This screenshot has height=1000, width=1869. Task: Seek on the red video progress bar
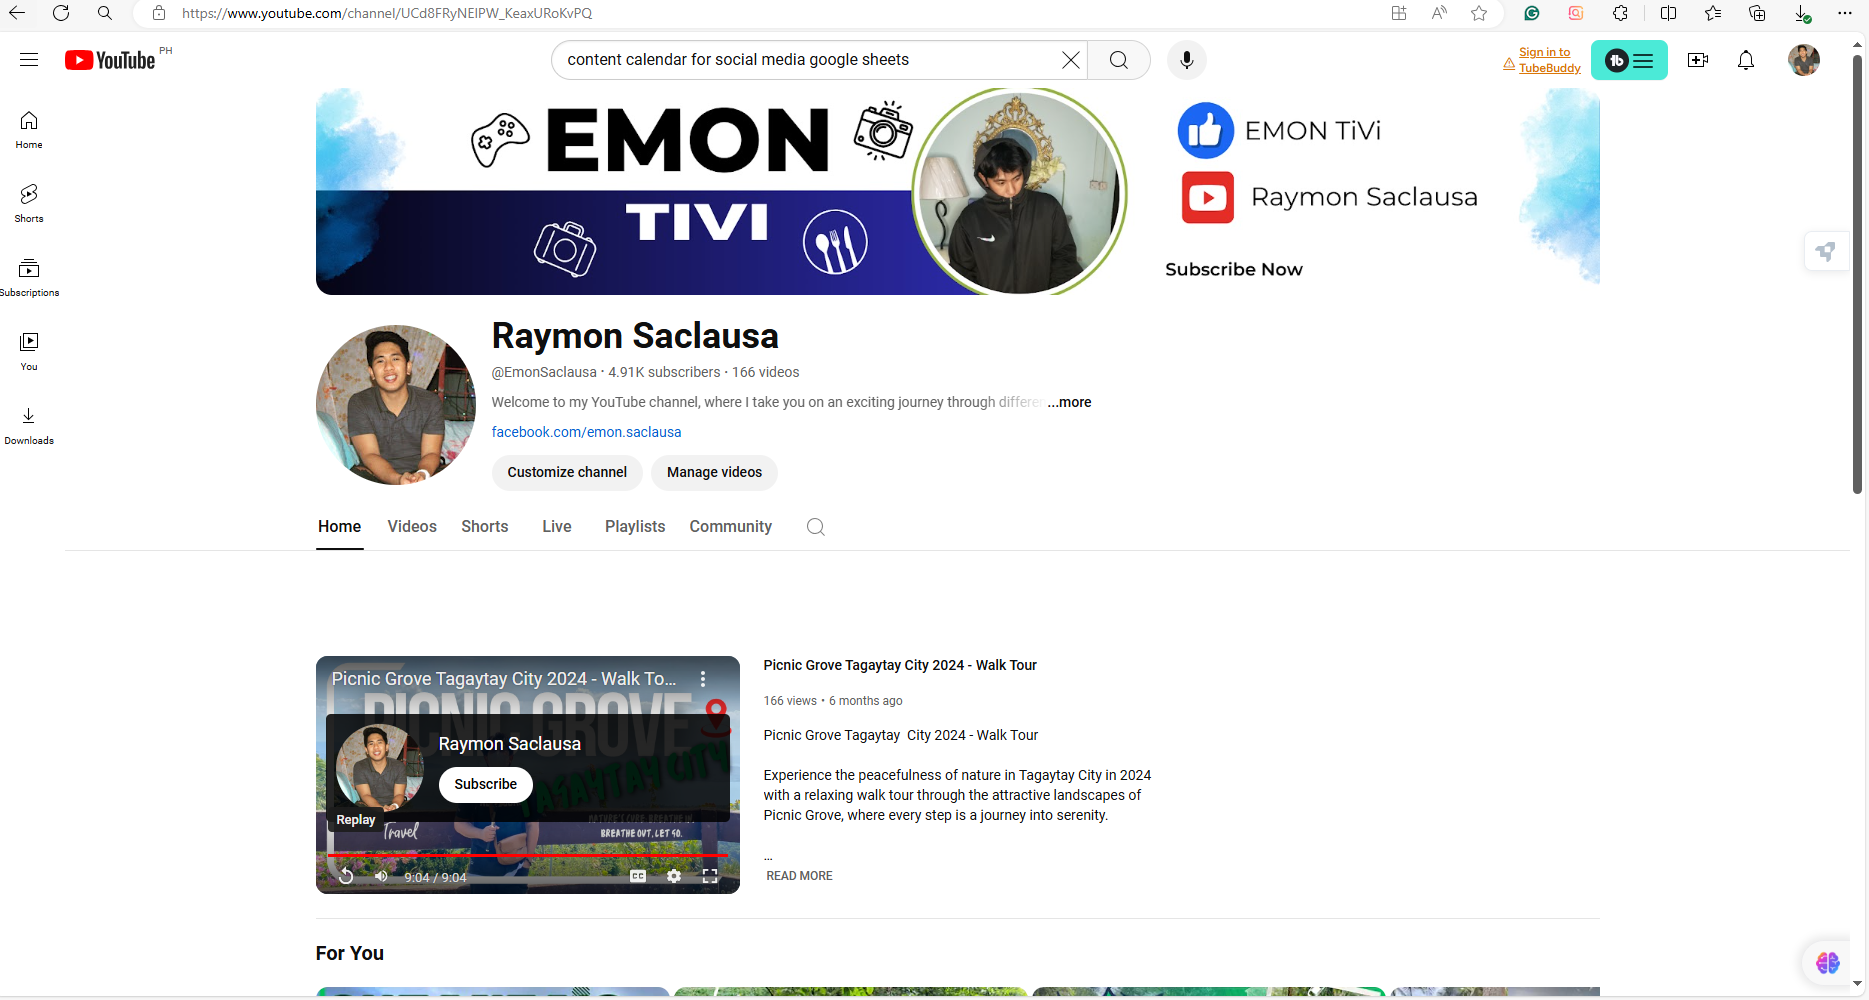coord(527,856)
